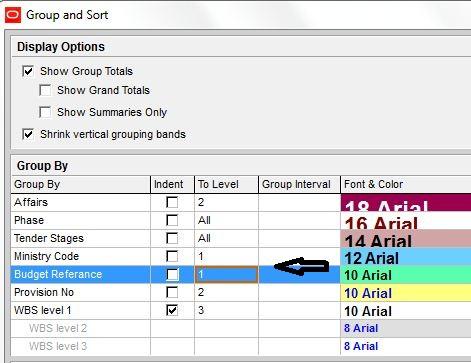Click 8 Arial cell for WBS level 2
The width and height of the screenshot is (471, 363).
[406, 328]
